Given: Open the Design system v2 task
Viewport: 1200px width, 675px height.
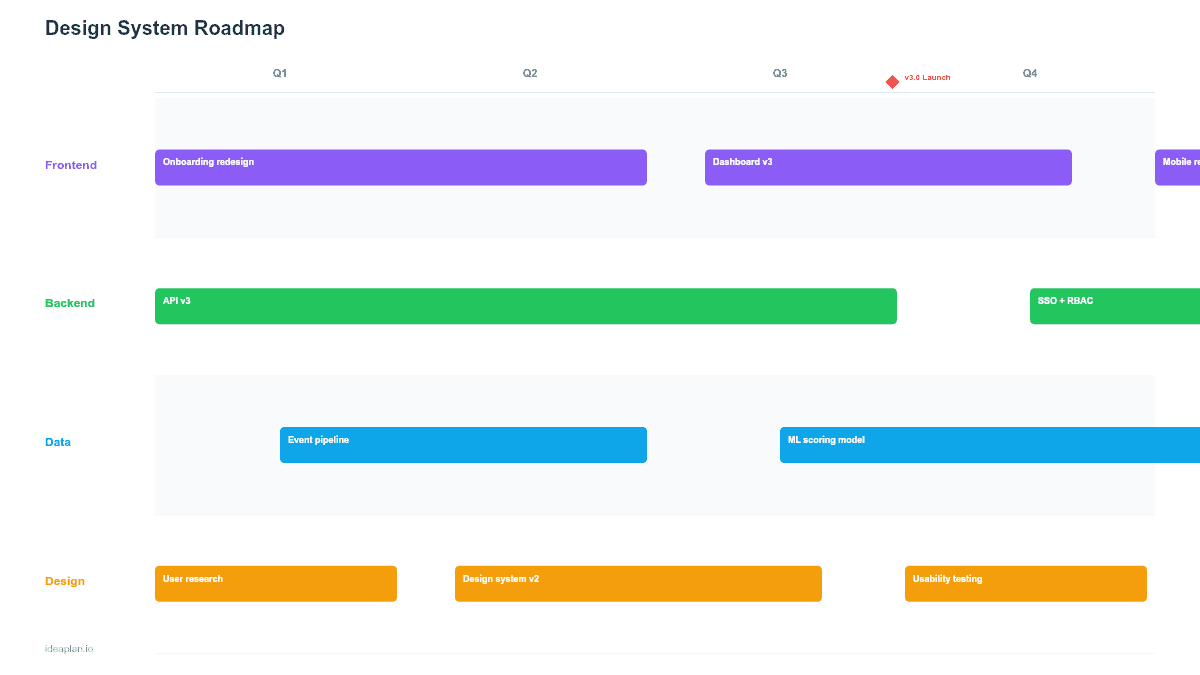Looking at the screenshot, I should (x=638, y=583).
